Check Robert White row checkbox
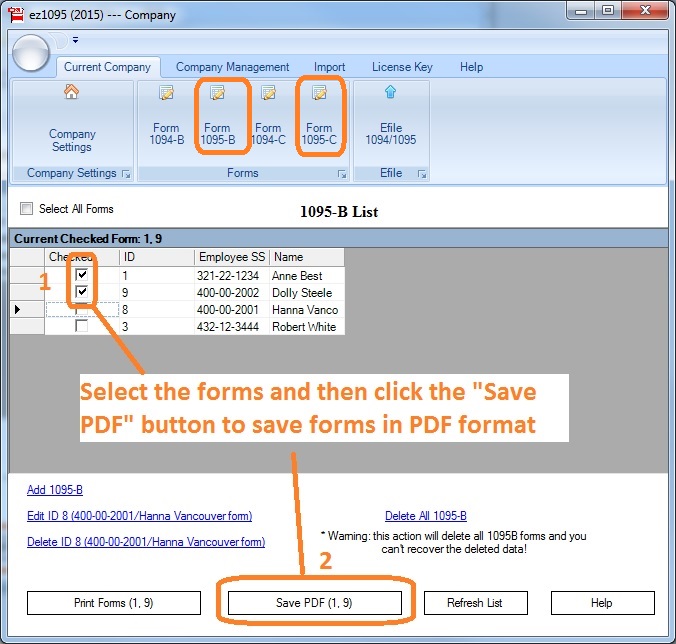The width and height of the screenshot is (676, 644). (81, 326)
